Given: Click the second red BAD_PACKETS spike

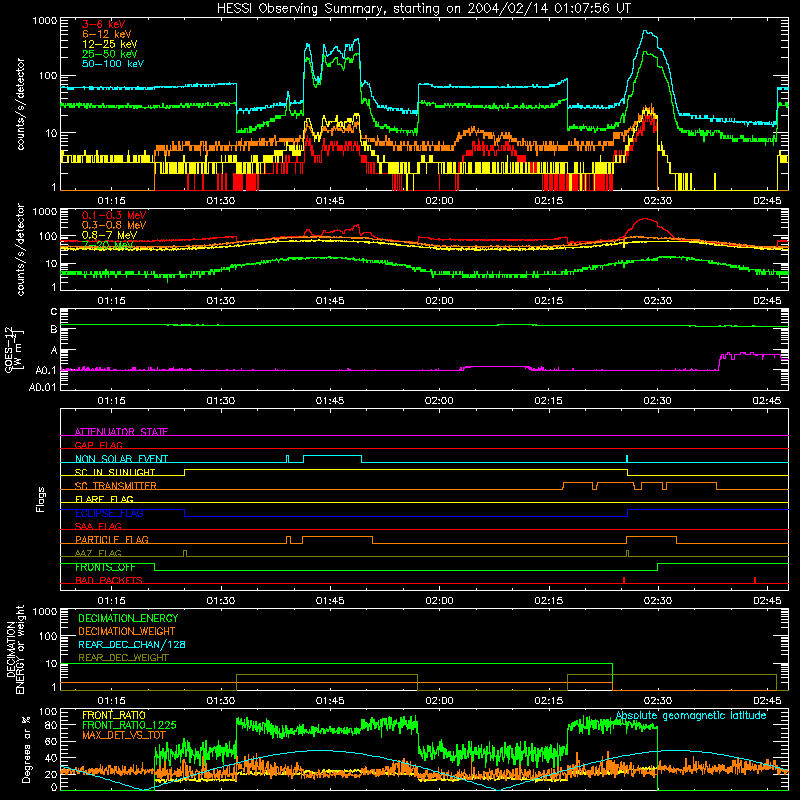Looking at the screenshot, I should 755,580.
